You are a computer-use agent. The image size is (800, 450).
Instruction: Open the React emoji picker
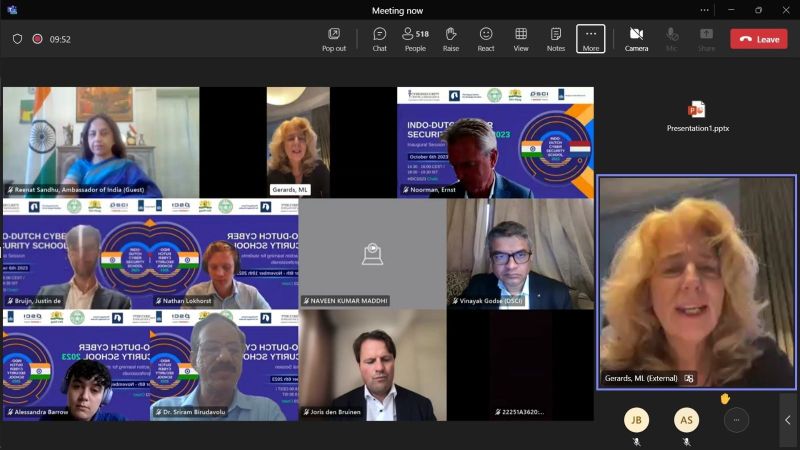[486, 39]
